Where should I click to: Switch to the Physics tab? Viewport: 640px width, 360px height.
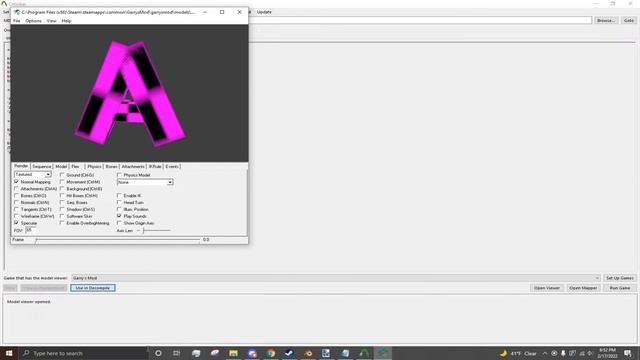94,167
